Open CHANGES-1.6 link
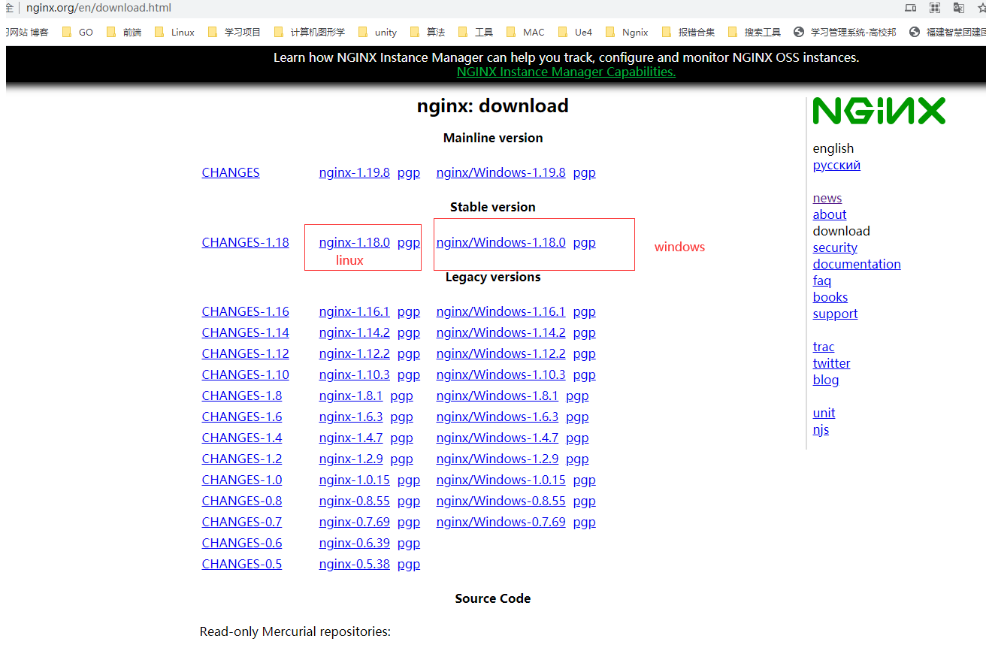The width and height of the screenshot is (1006, 672). pos(242,417)
